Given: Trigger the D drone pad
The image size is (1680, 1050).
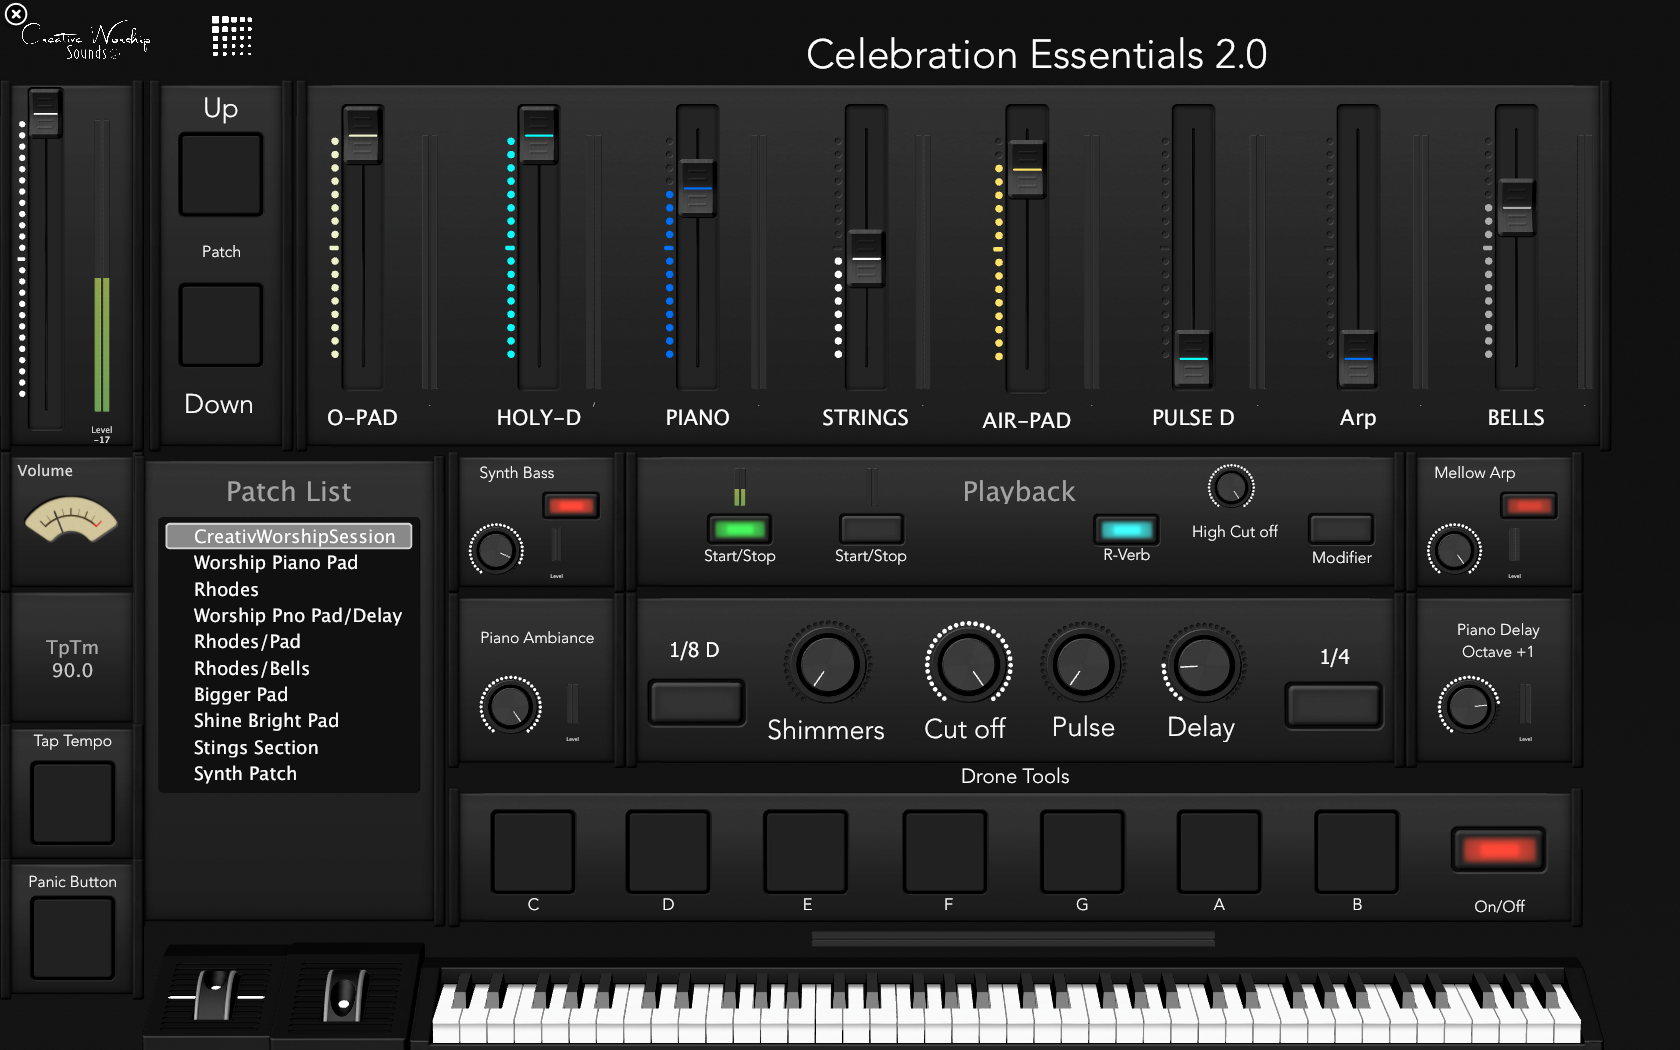Looking at the screenshot, I should [x=668, y=852].
